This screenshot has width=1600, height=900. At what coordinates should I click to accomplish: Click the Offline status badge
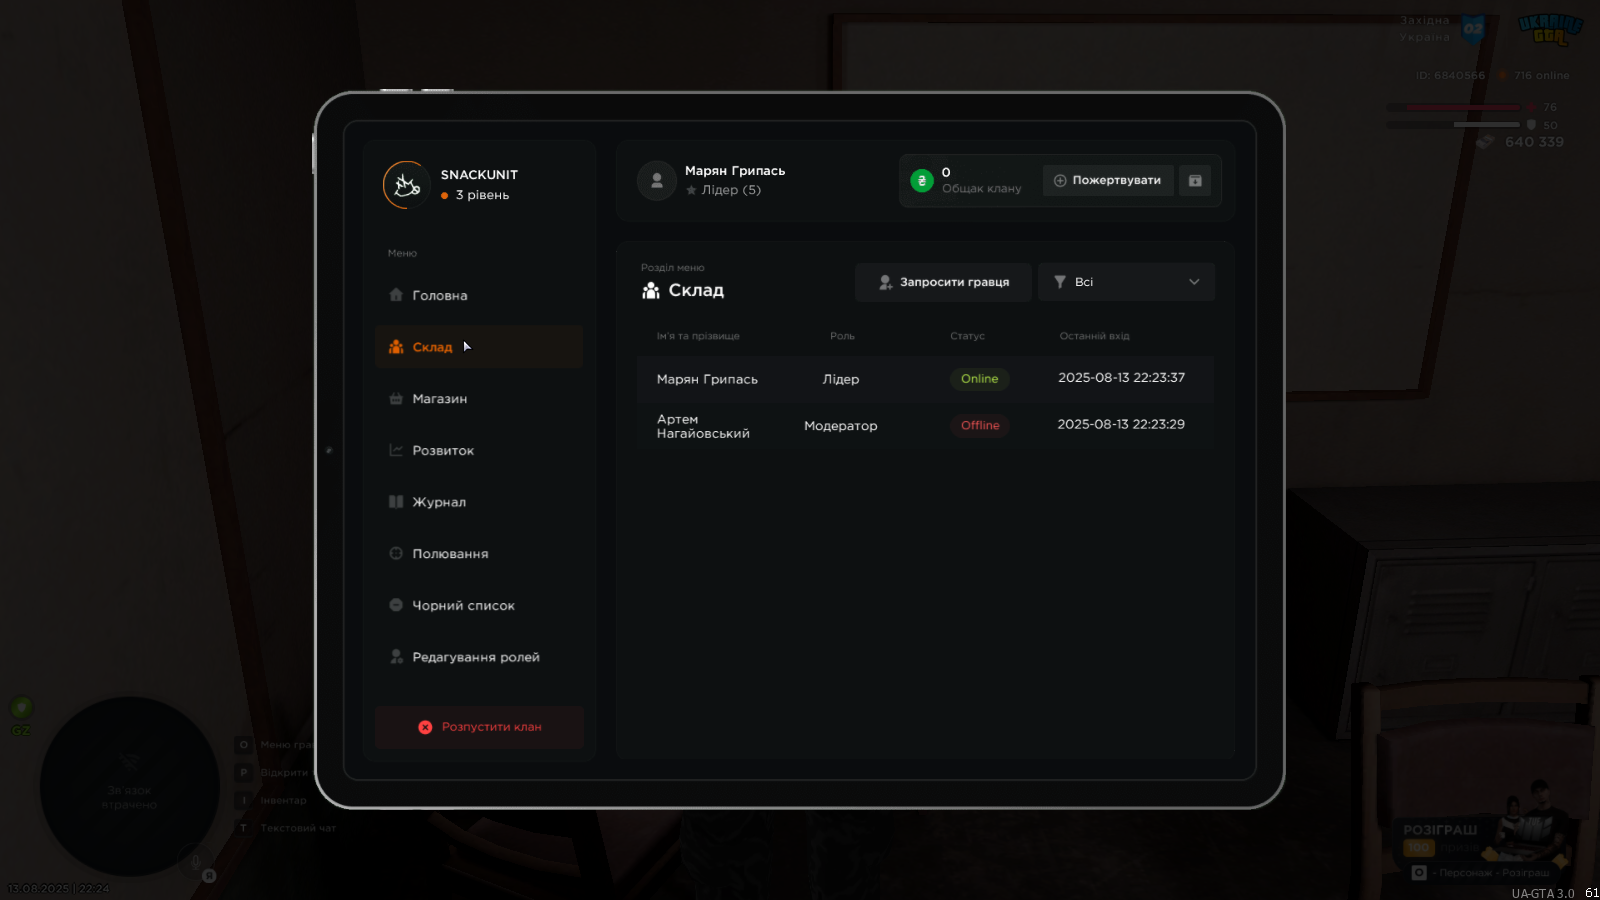click(x=980, y=425)
